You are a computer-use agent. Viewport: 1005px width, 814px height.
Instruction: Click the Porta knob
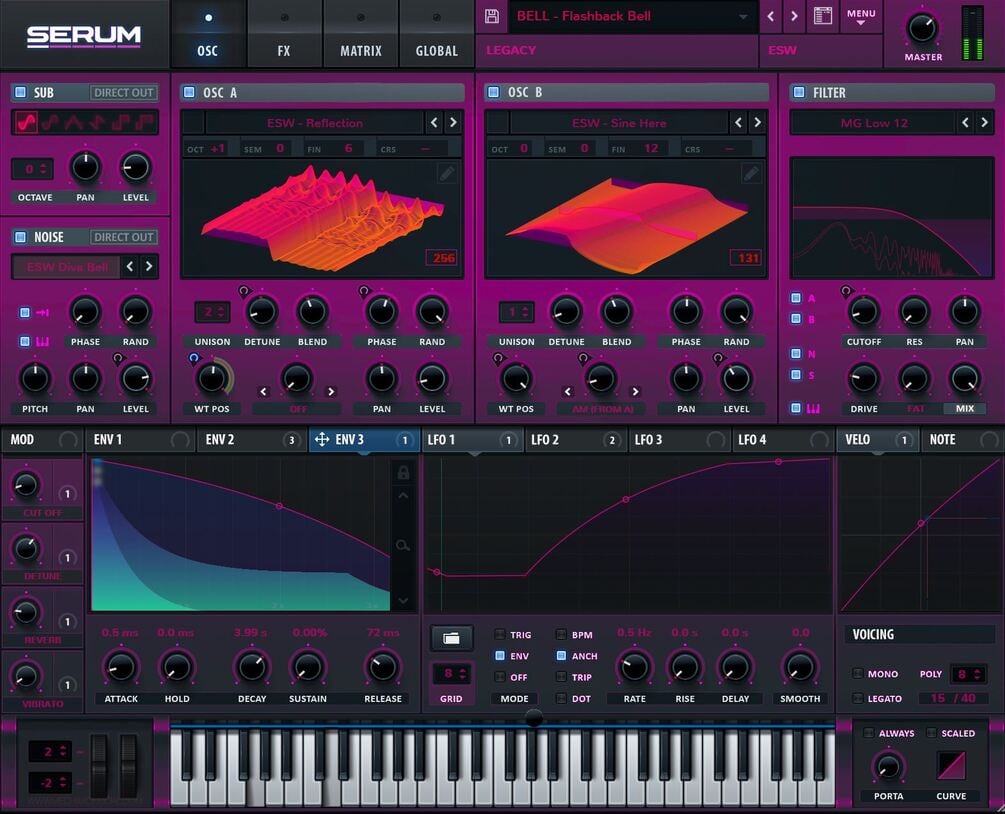pyautogui.click(x=888, y=766)
